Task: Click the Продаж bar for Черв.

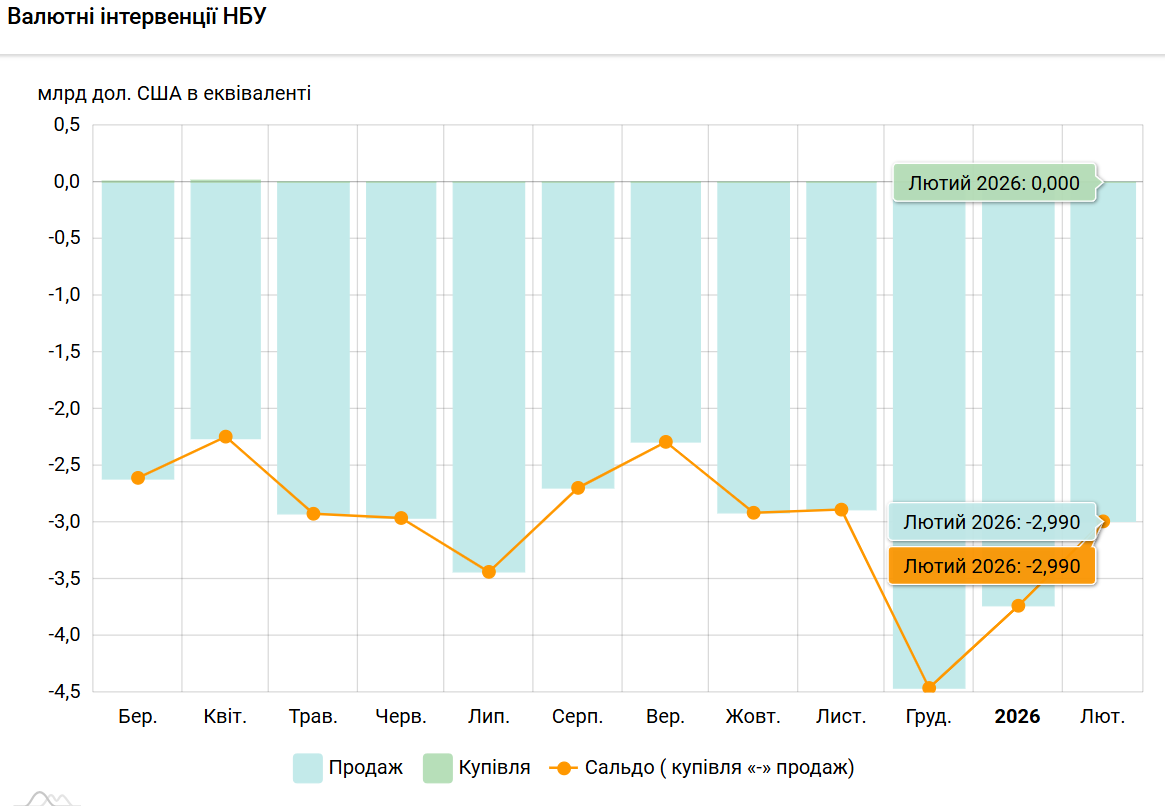Action: click(x=401, y=350)
